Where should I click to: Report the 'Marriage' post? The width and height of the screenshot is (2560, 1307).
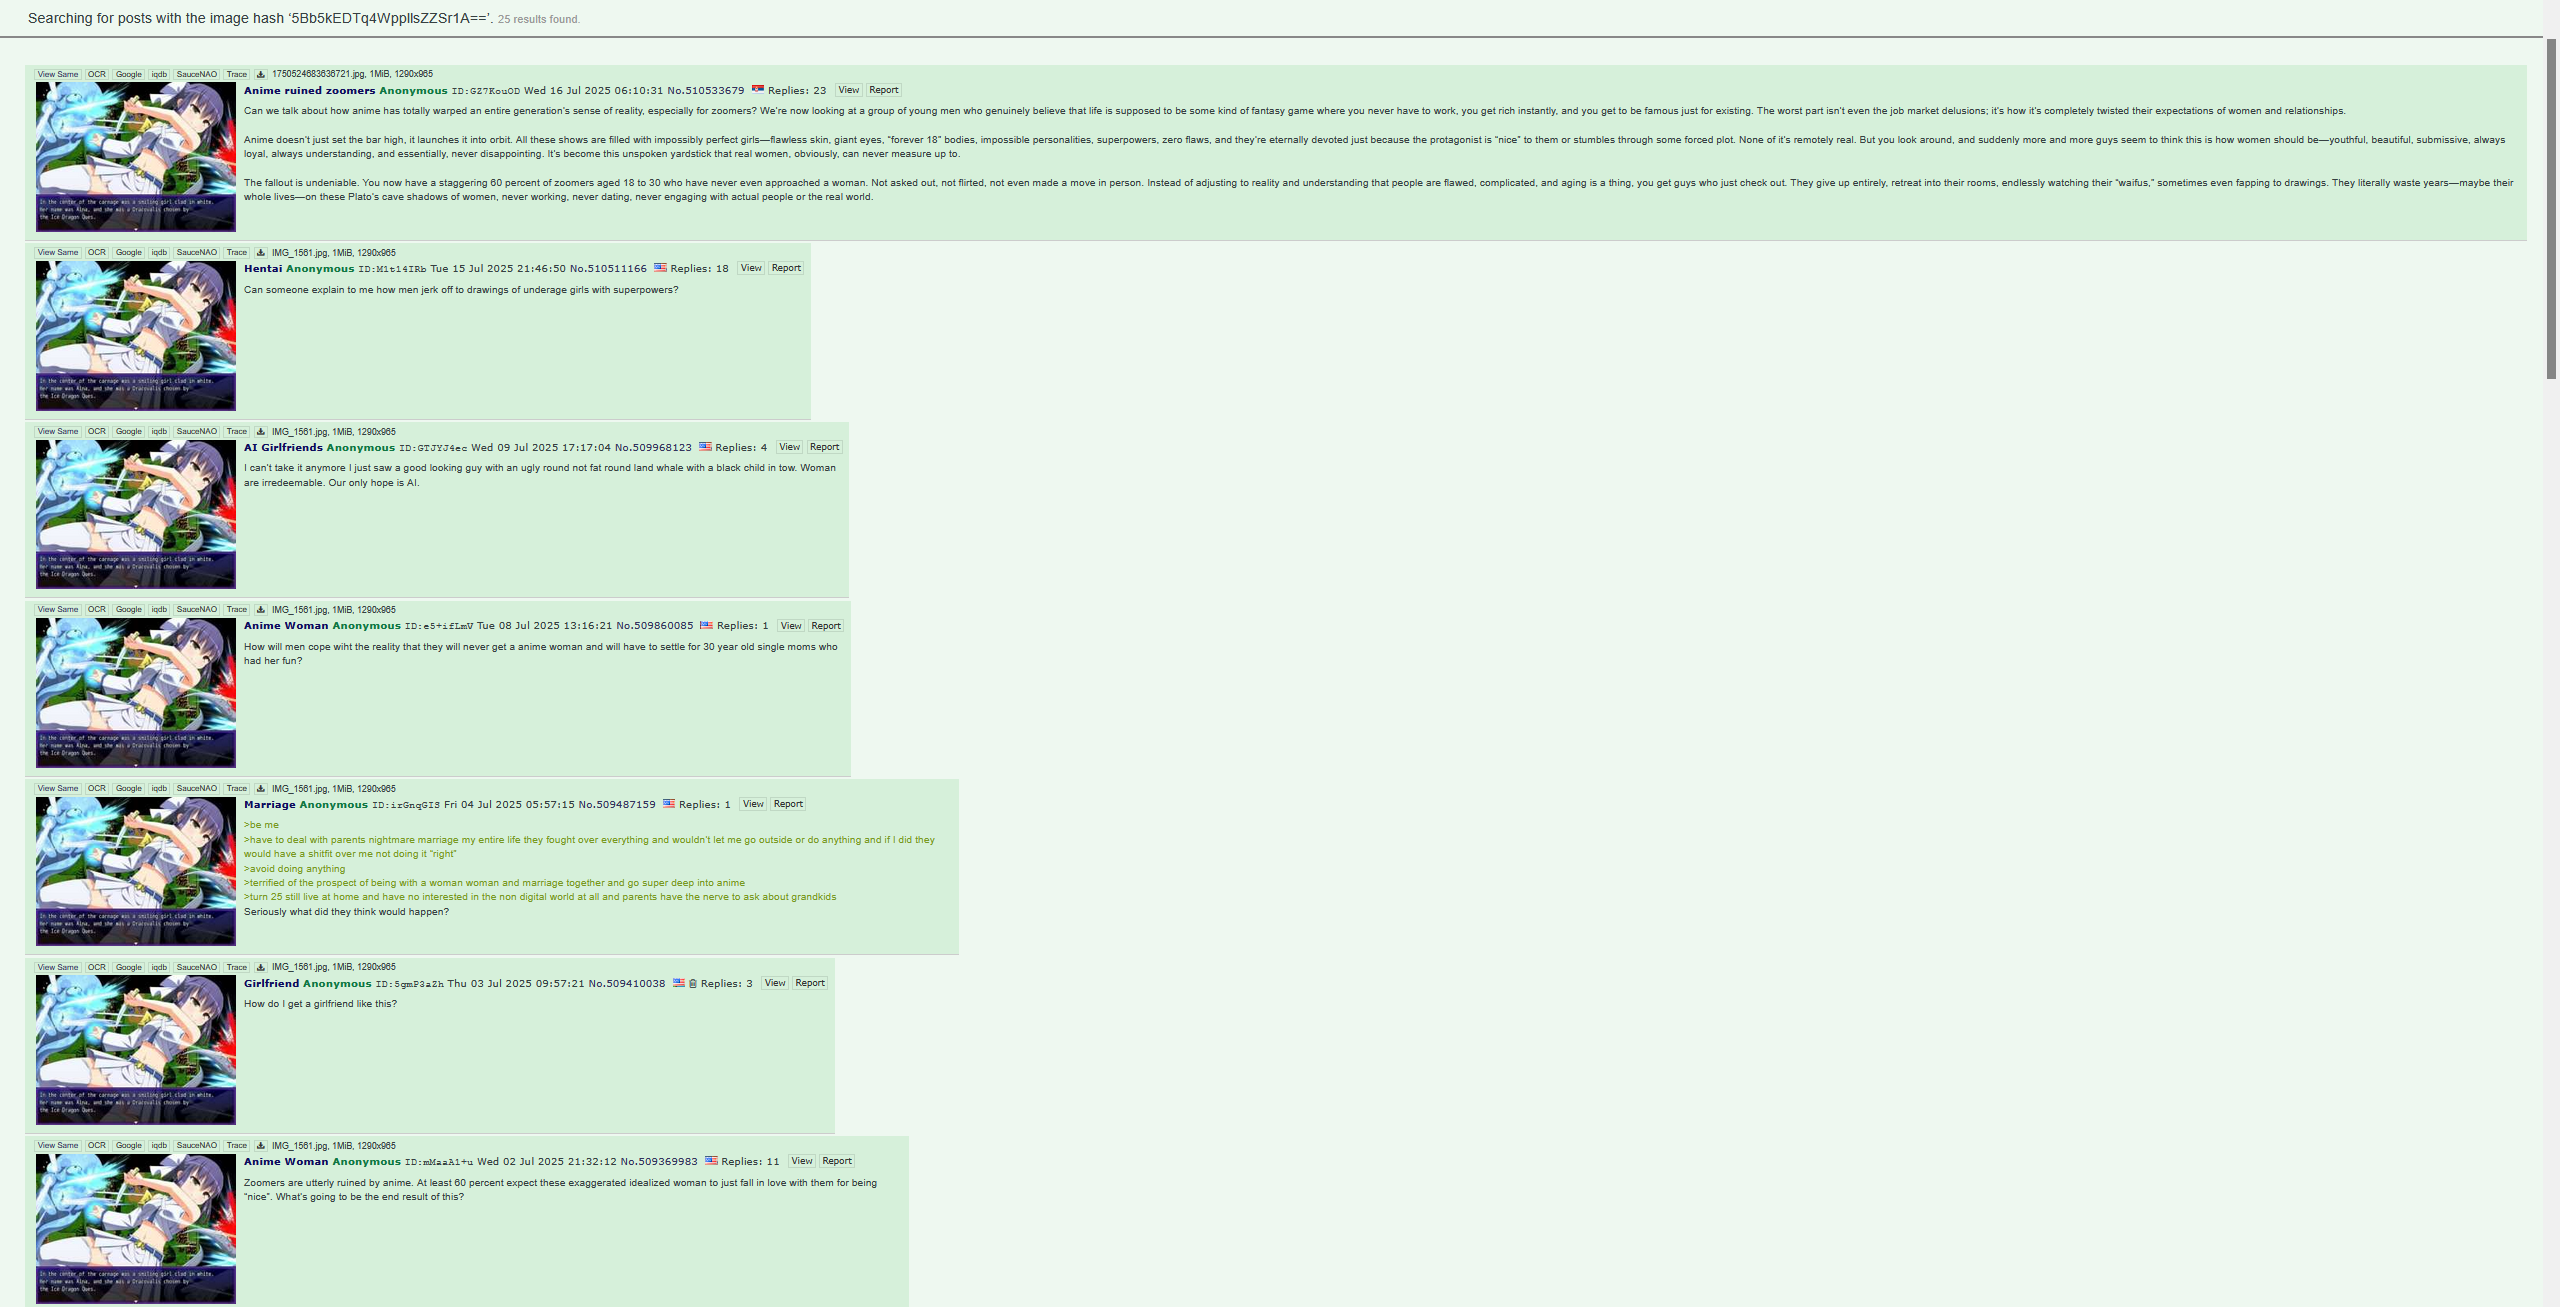[788, 804]
